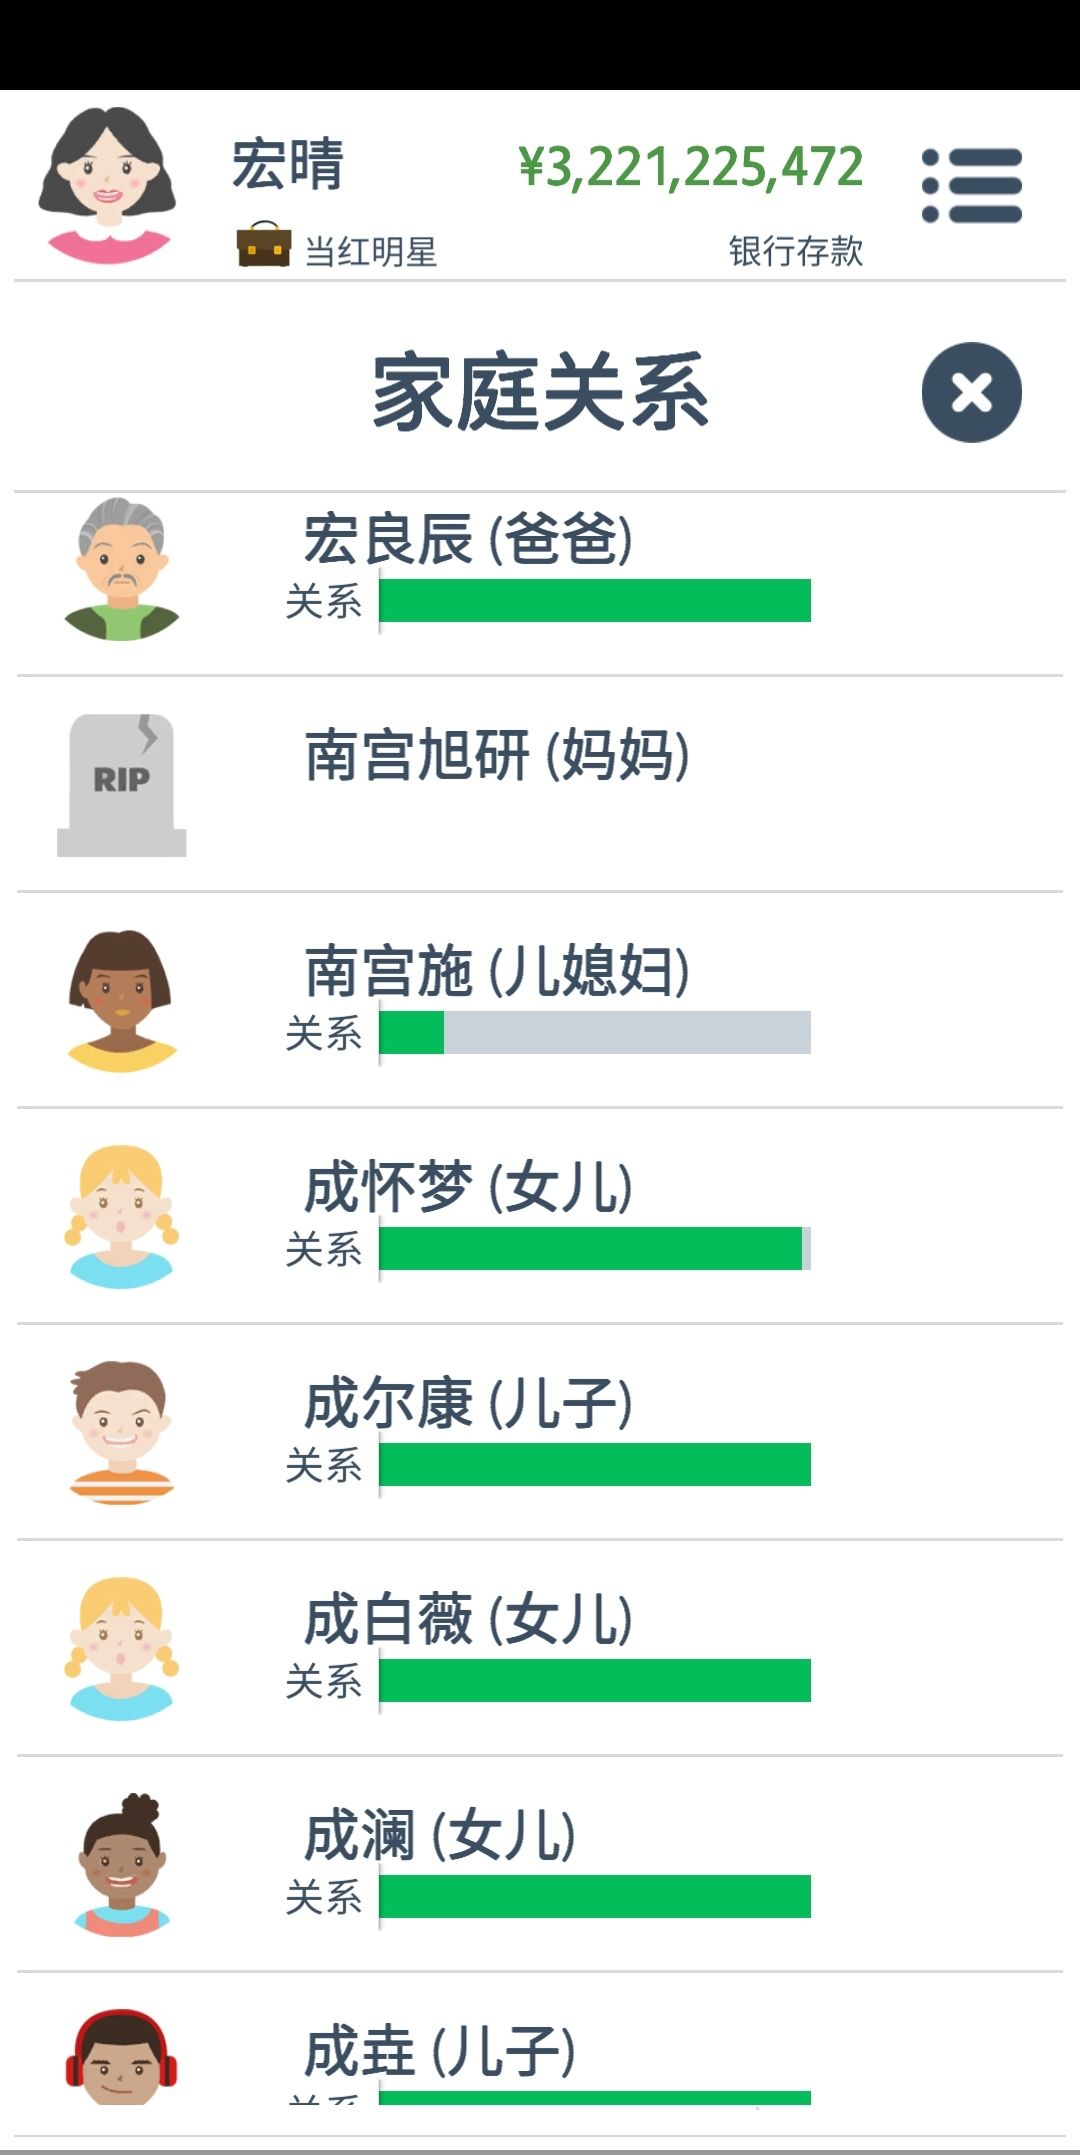The image size is (1080, 2155).
Task: Click 成怀梦 relationship progress bar
Action: 595,1248
